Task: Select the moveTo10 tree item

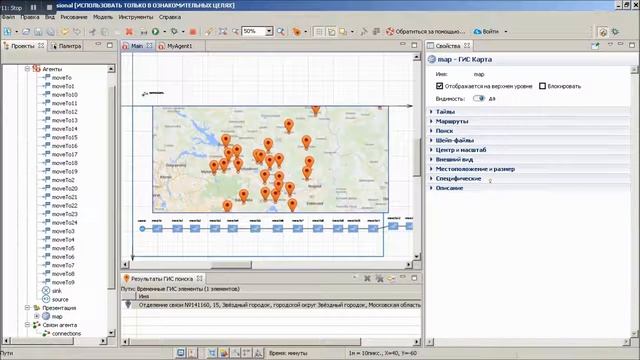Action: [64, 94]
